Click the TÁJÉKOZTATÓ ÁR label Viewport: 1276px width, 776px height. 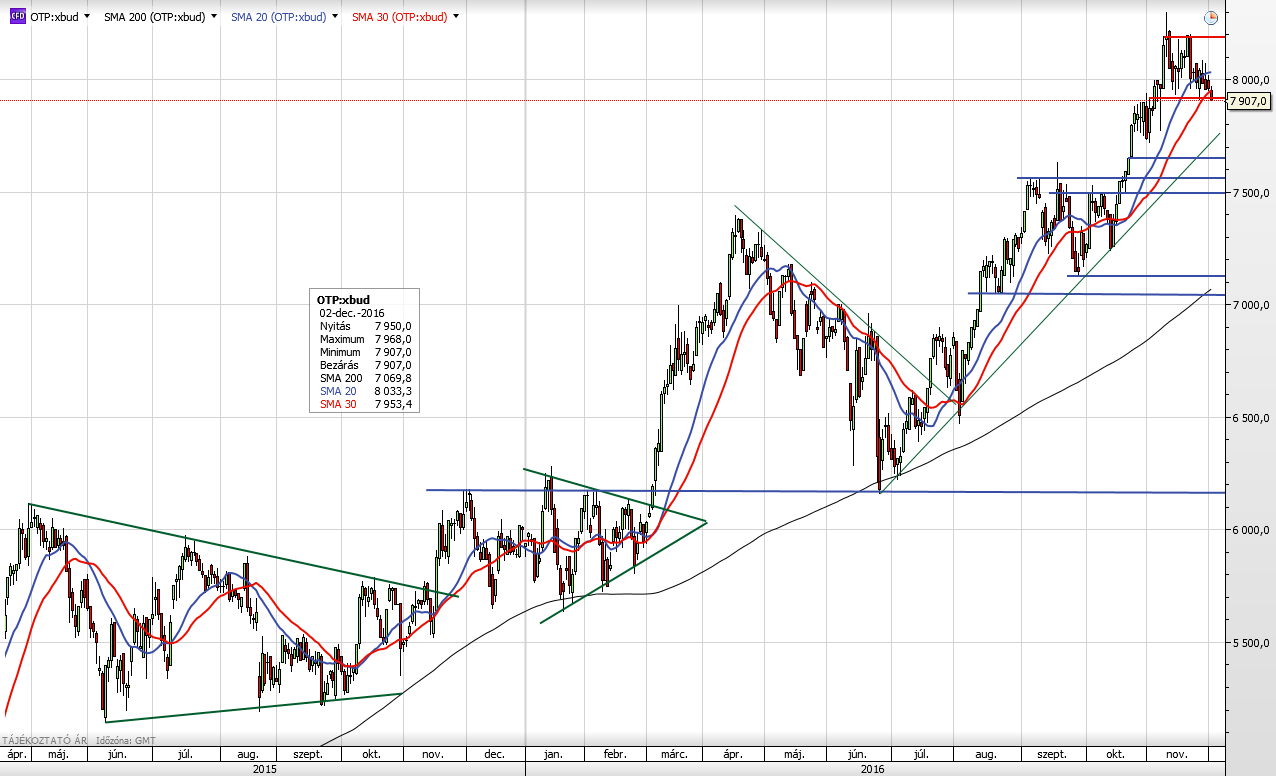point(45,740)
